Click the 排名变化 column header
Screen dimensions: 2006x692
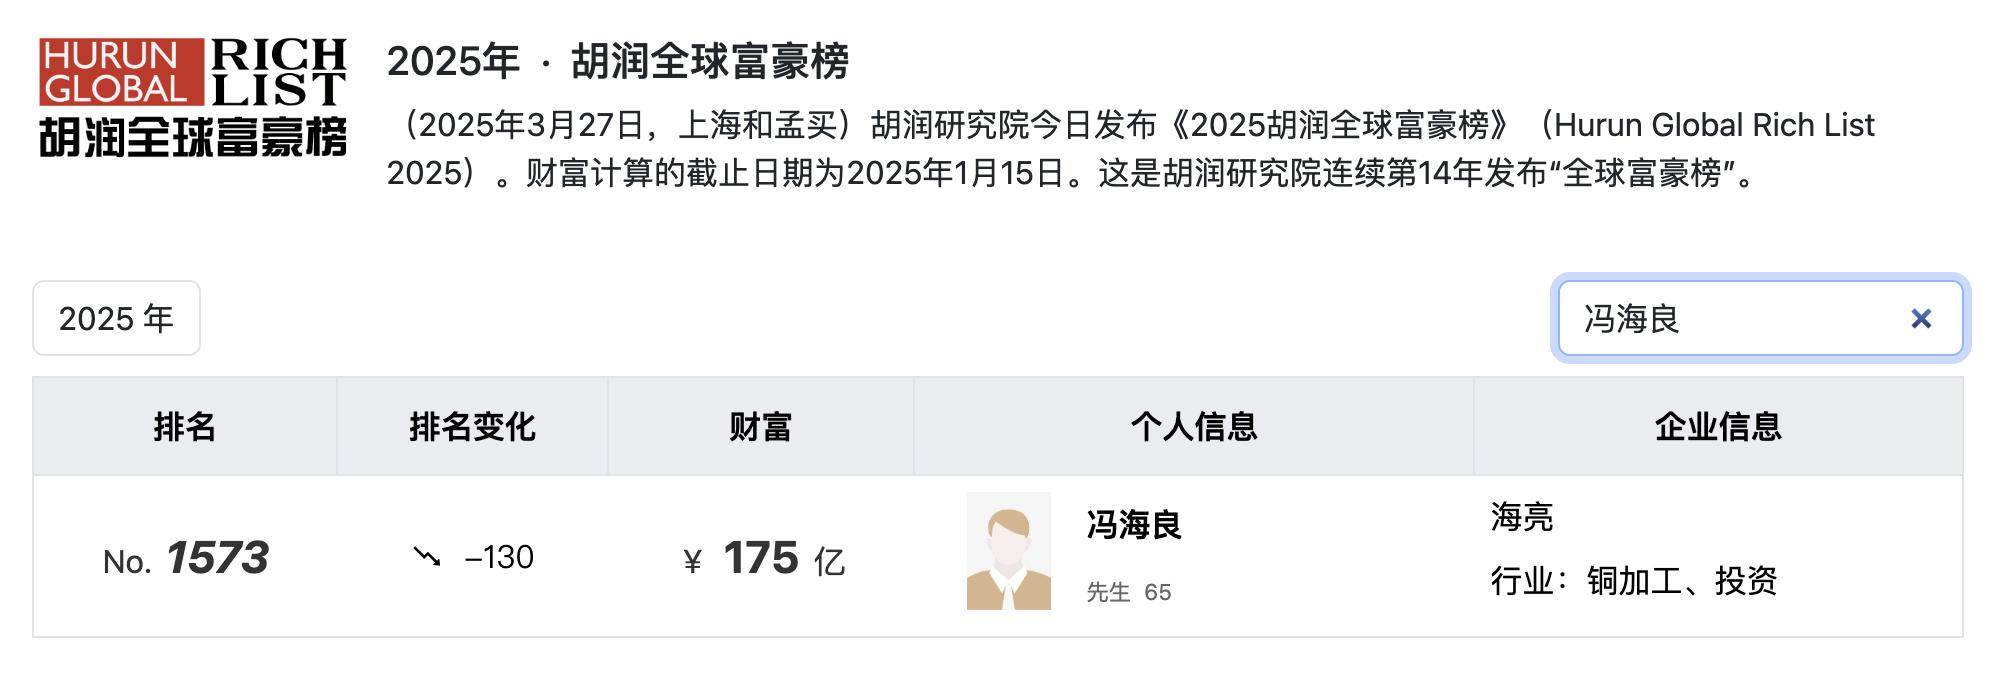coord(472,427)
